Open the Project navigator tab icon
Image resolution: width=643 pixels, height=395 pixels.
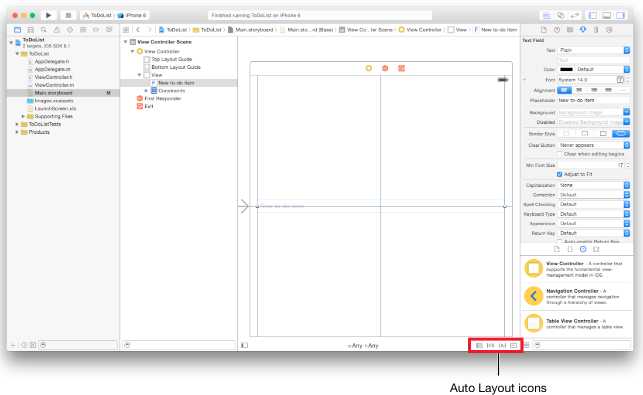[x=17, y=30]
